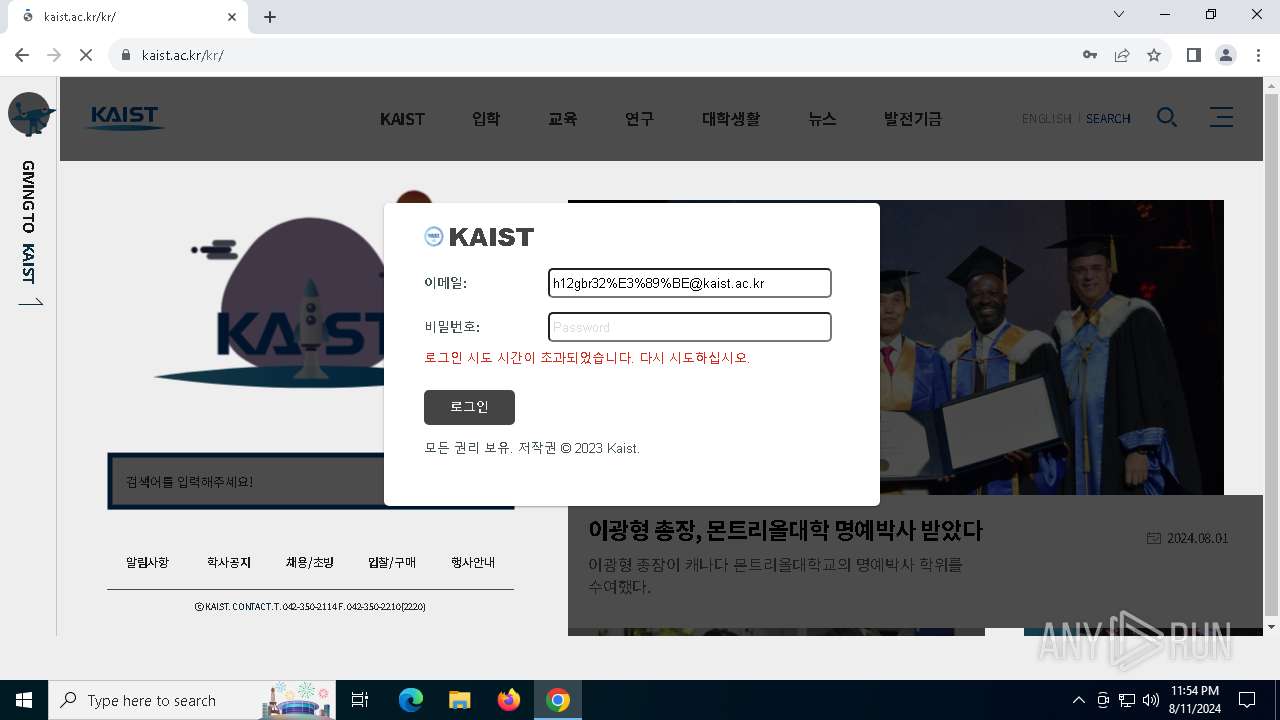The height and width of the screenshot is (720, 1280).
Task: Select the 행사안내 tab
Action: pyautogui.click(x=473, y=563)
